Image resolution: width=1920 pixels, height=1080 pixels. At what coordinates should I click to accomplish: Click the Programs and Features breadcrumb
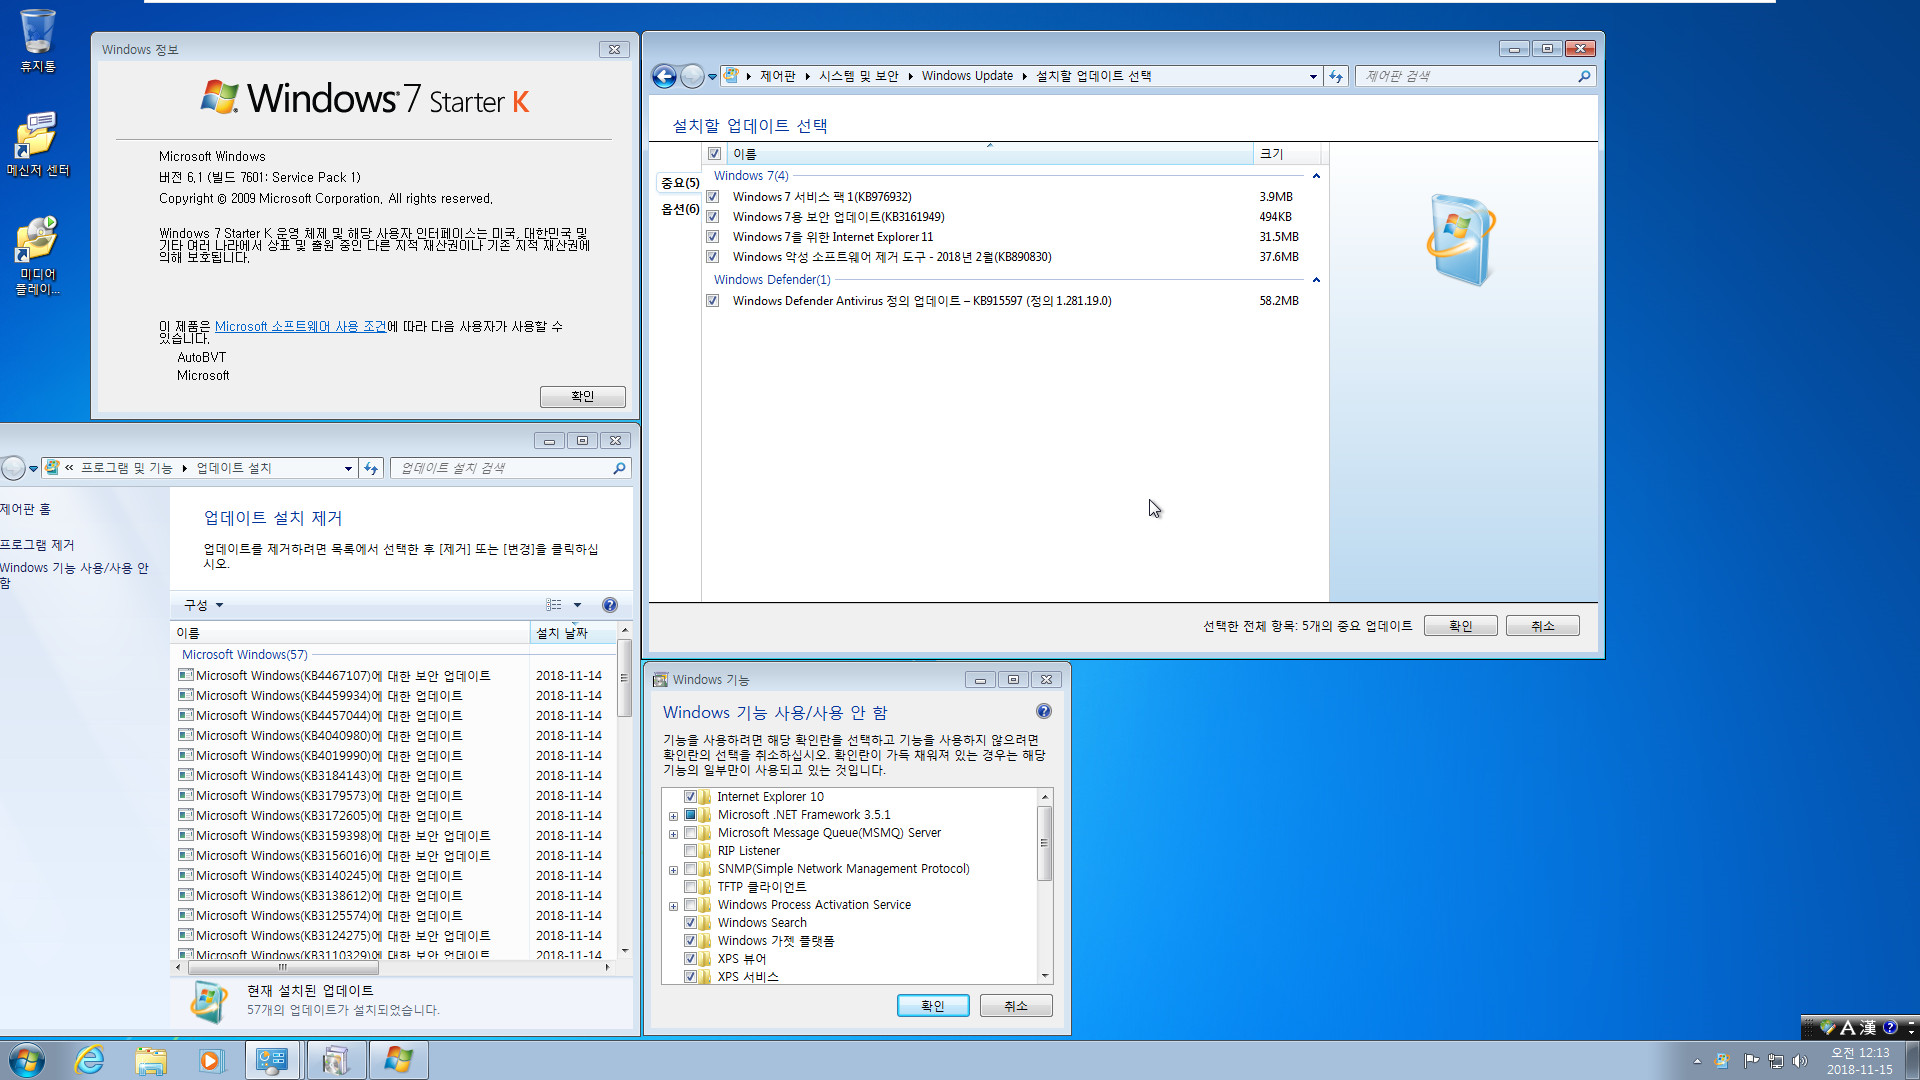point(127,468)
